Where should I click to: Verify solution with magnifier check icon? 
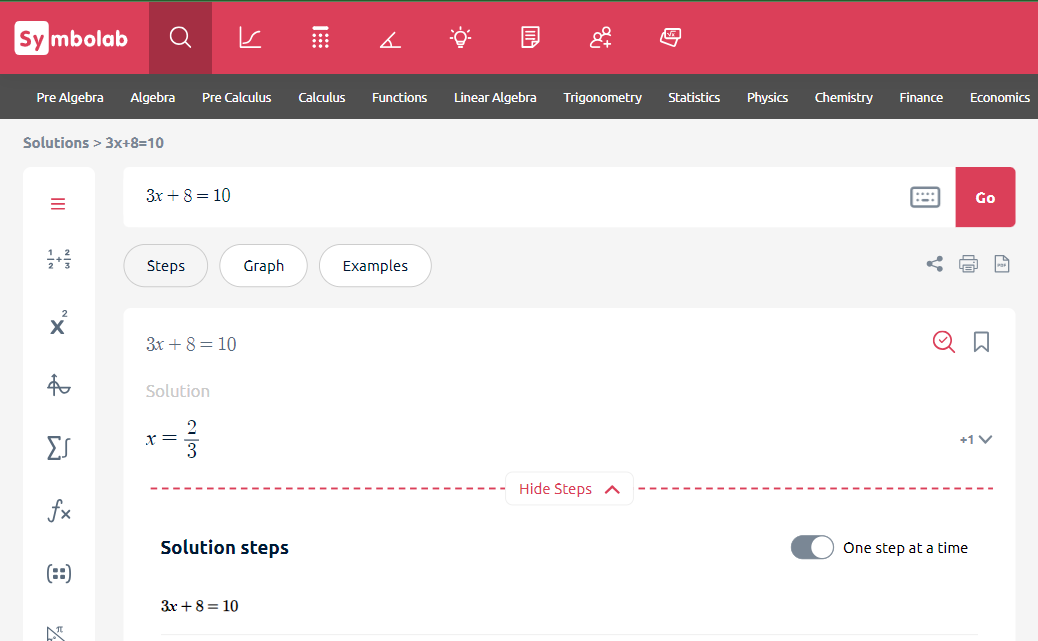point(943,342)
